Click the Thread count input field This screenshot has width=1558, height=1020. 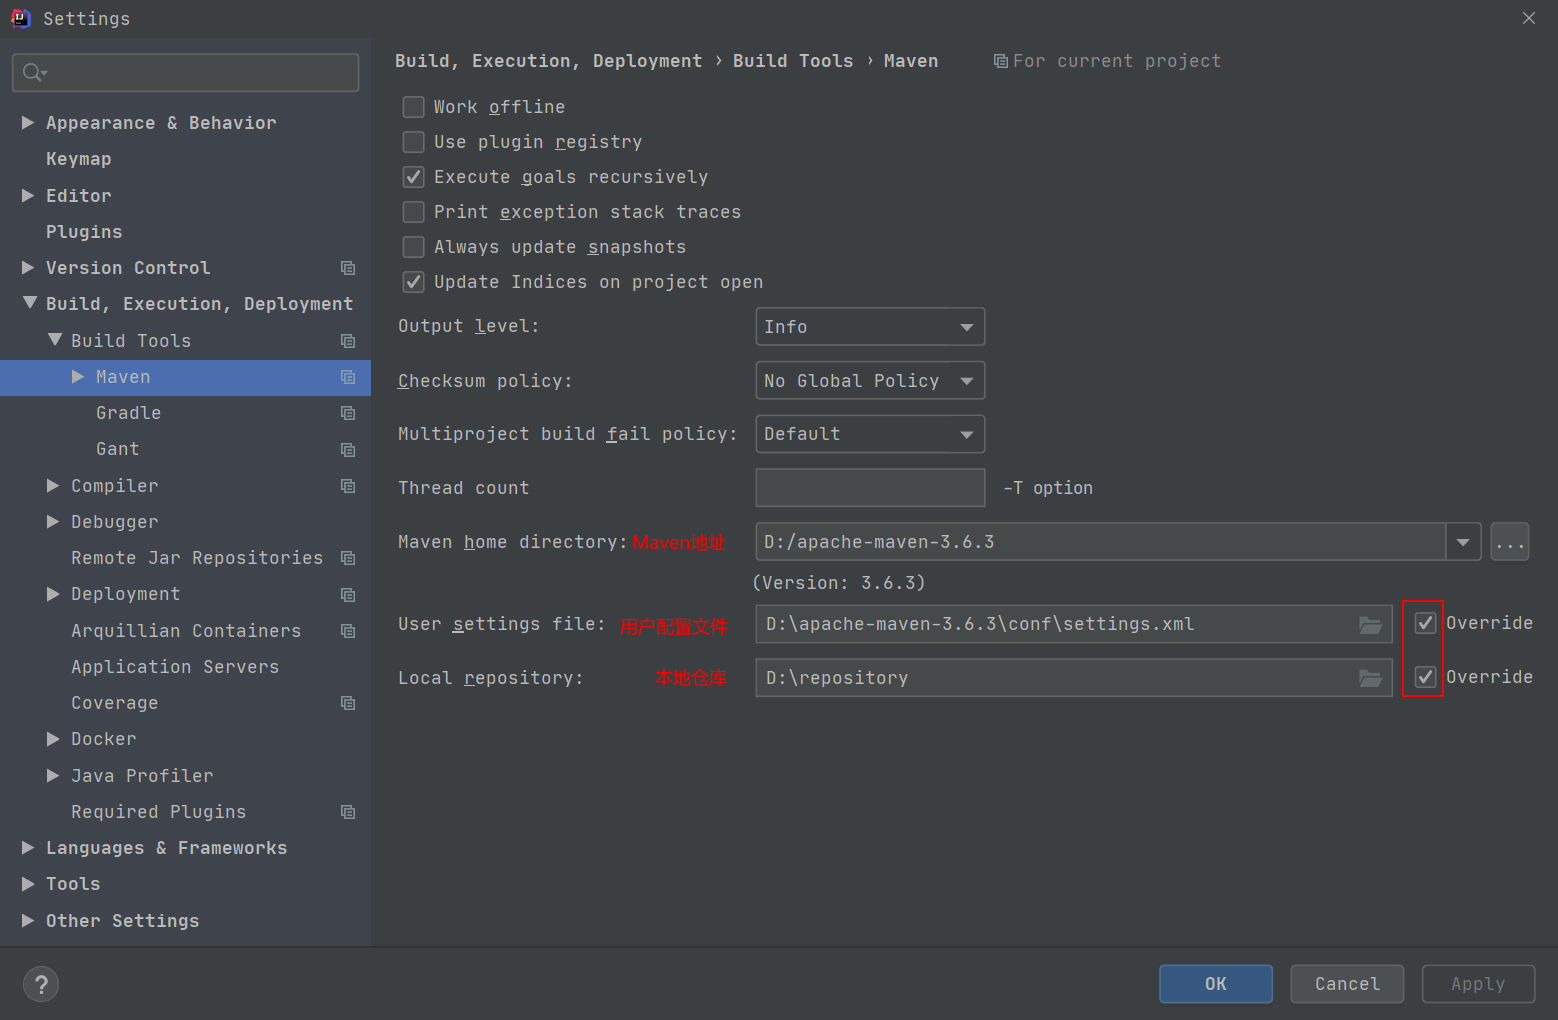[869, 488]
